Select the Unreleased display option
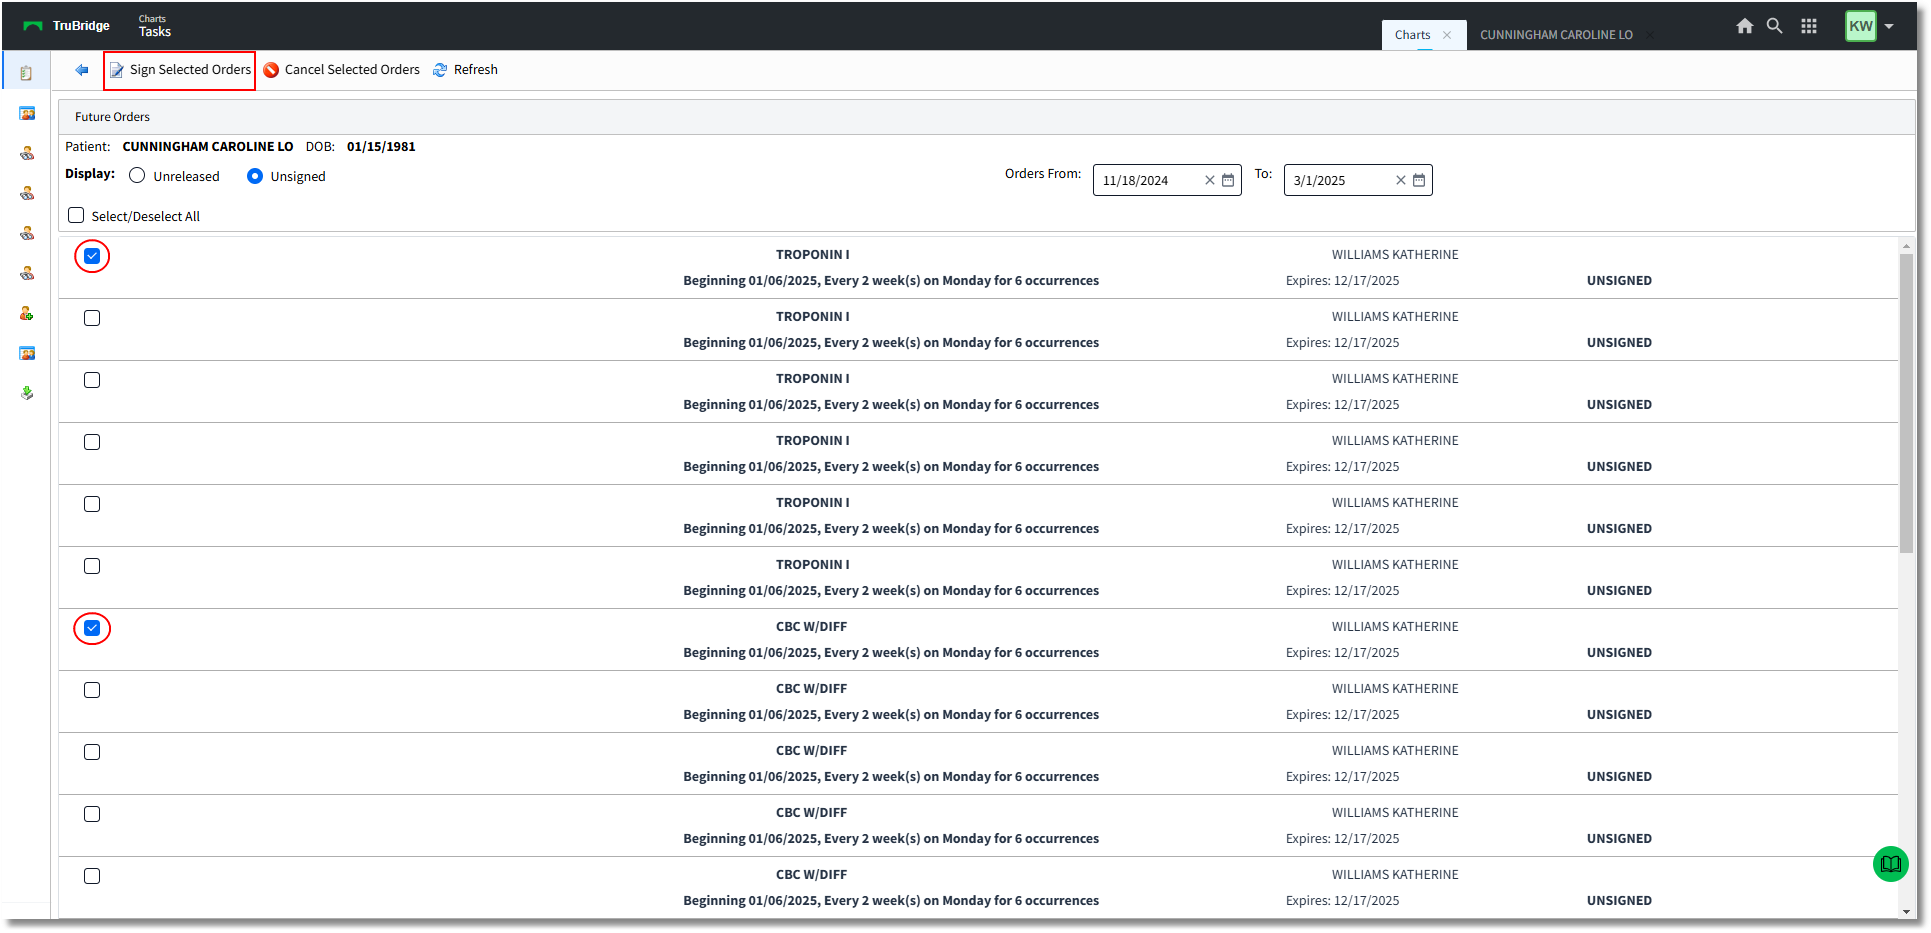 pos(137,176)
